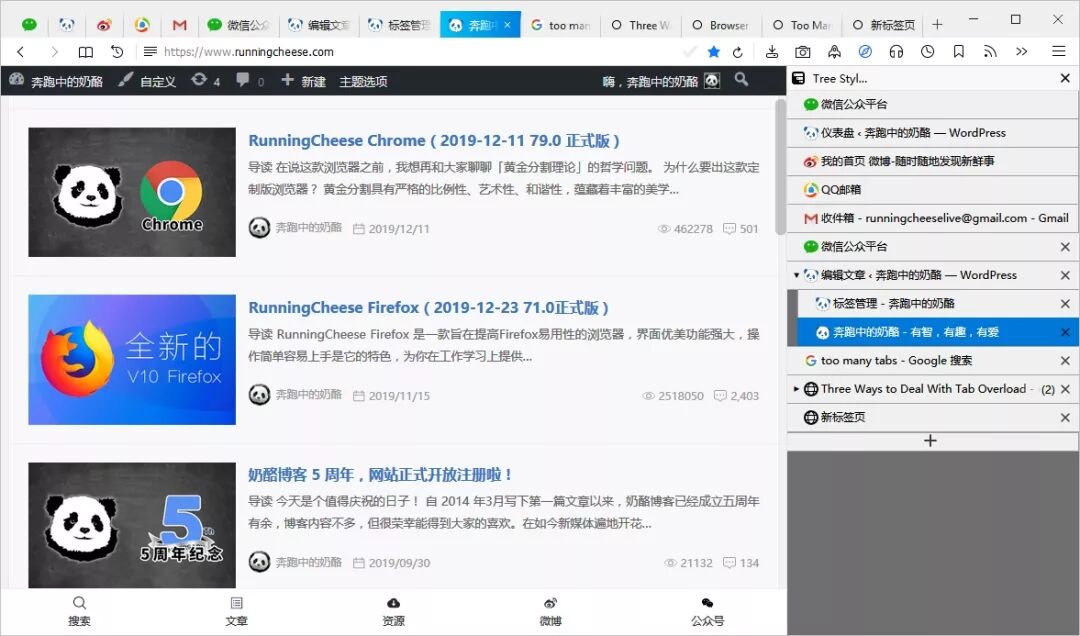Select 微信公众平台 pinned row in sidebar
This screenshot has width=1080, height=636.
[933, 104]
